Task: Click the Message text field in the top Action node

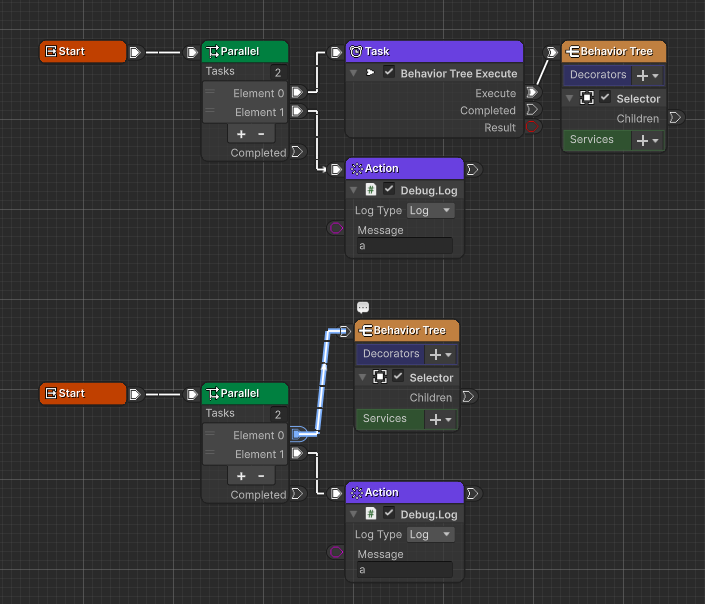Action: tap(404, 246)
